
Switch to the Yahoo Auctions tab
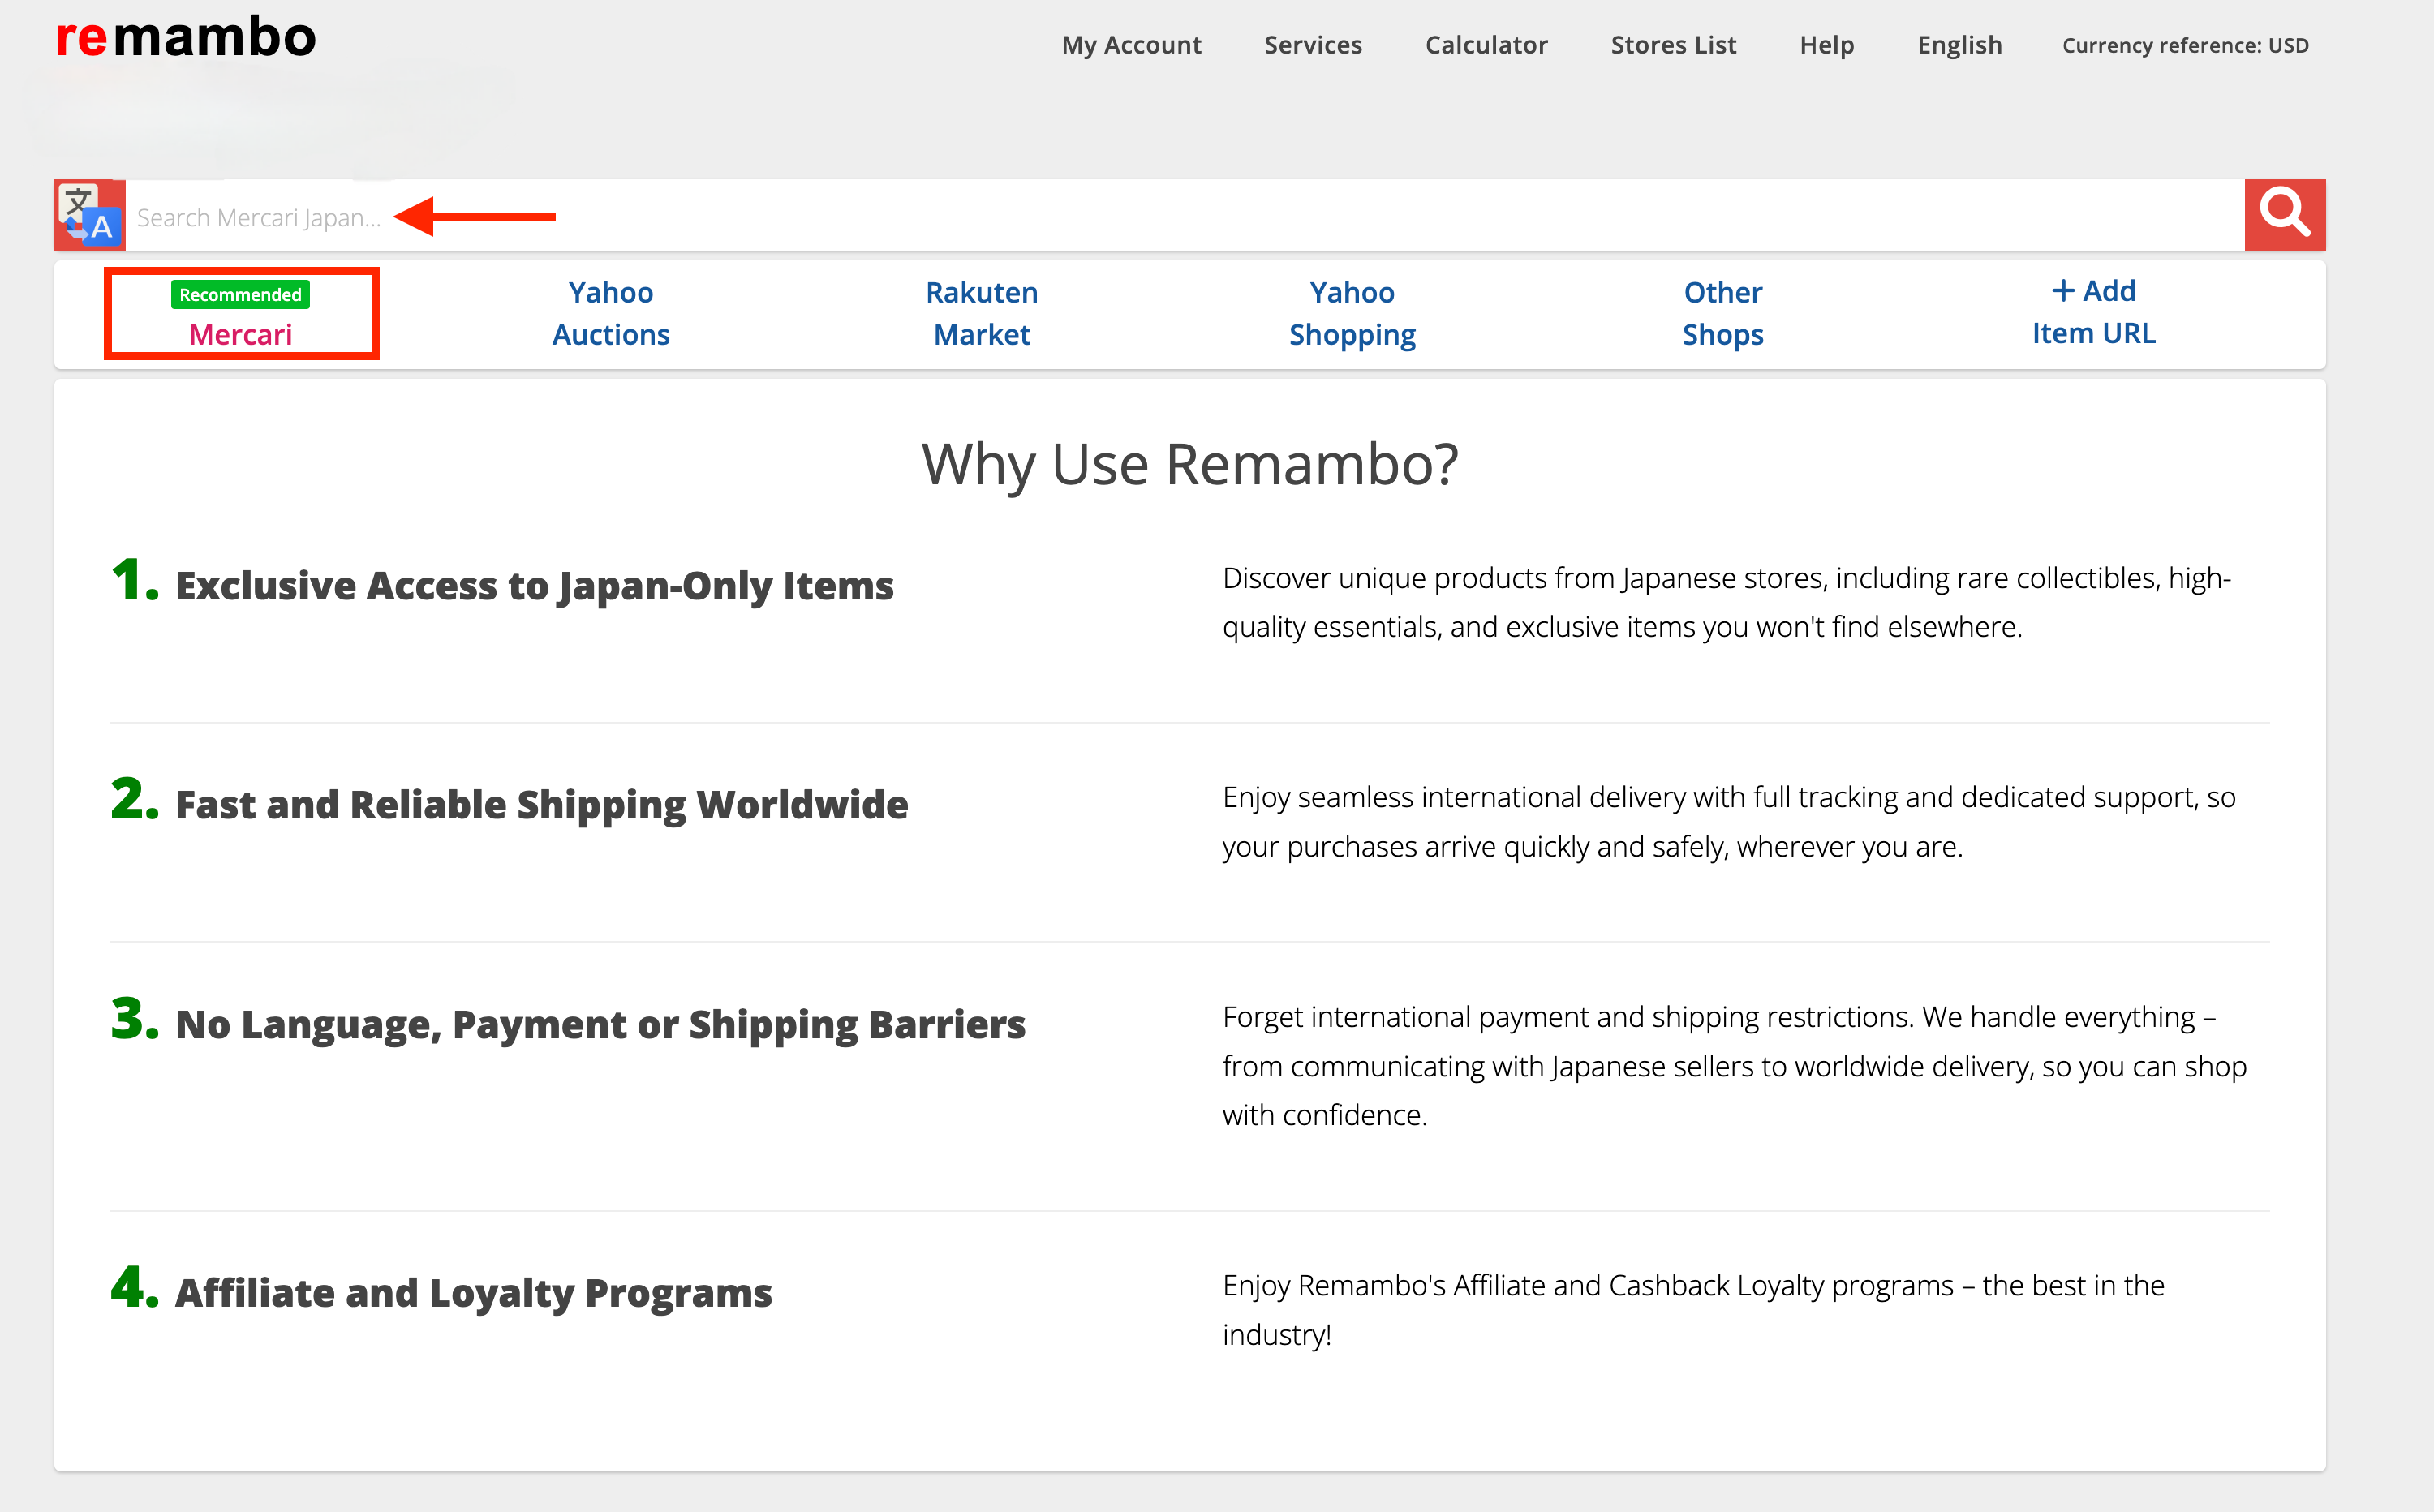pos(611,313)
